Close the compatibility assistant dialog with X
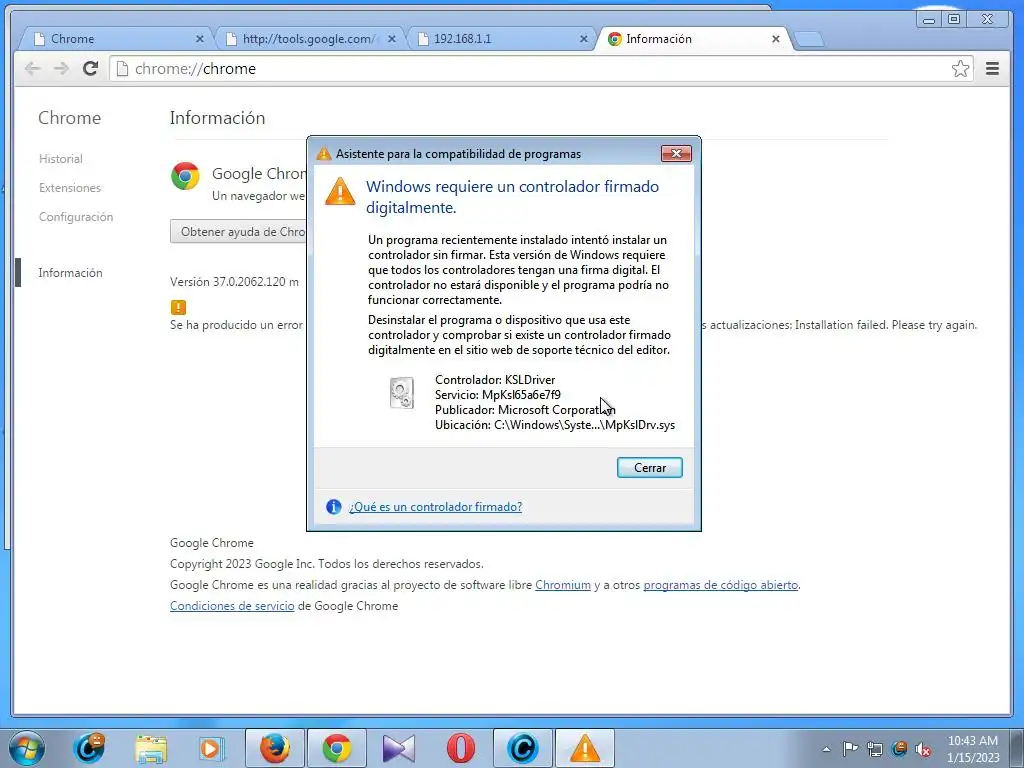This screenshot has width=1024, height=768. coord(677,153)
